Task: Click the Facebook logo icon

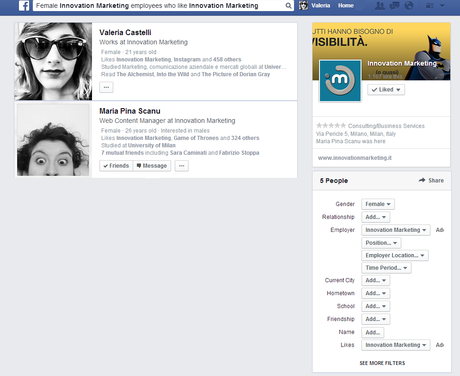Action: [24, 6]
